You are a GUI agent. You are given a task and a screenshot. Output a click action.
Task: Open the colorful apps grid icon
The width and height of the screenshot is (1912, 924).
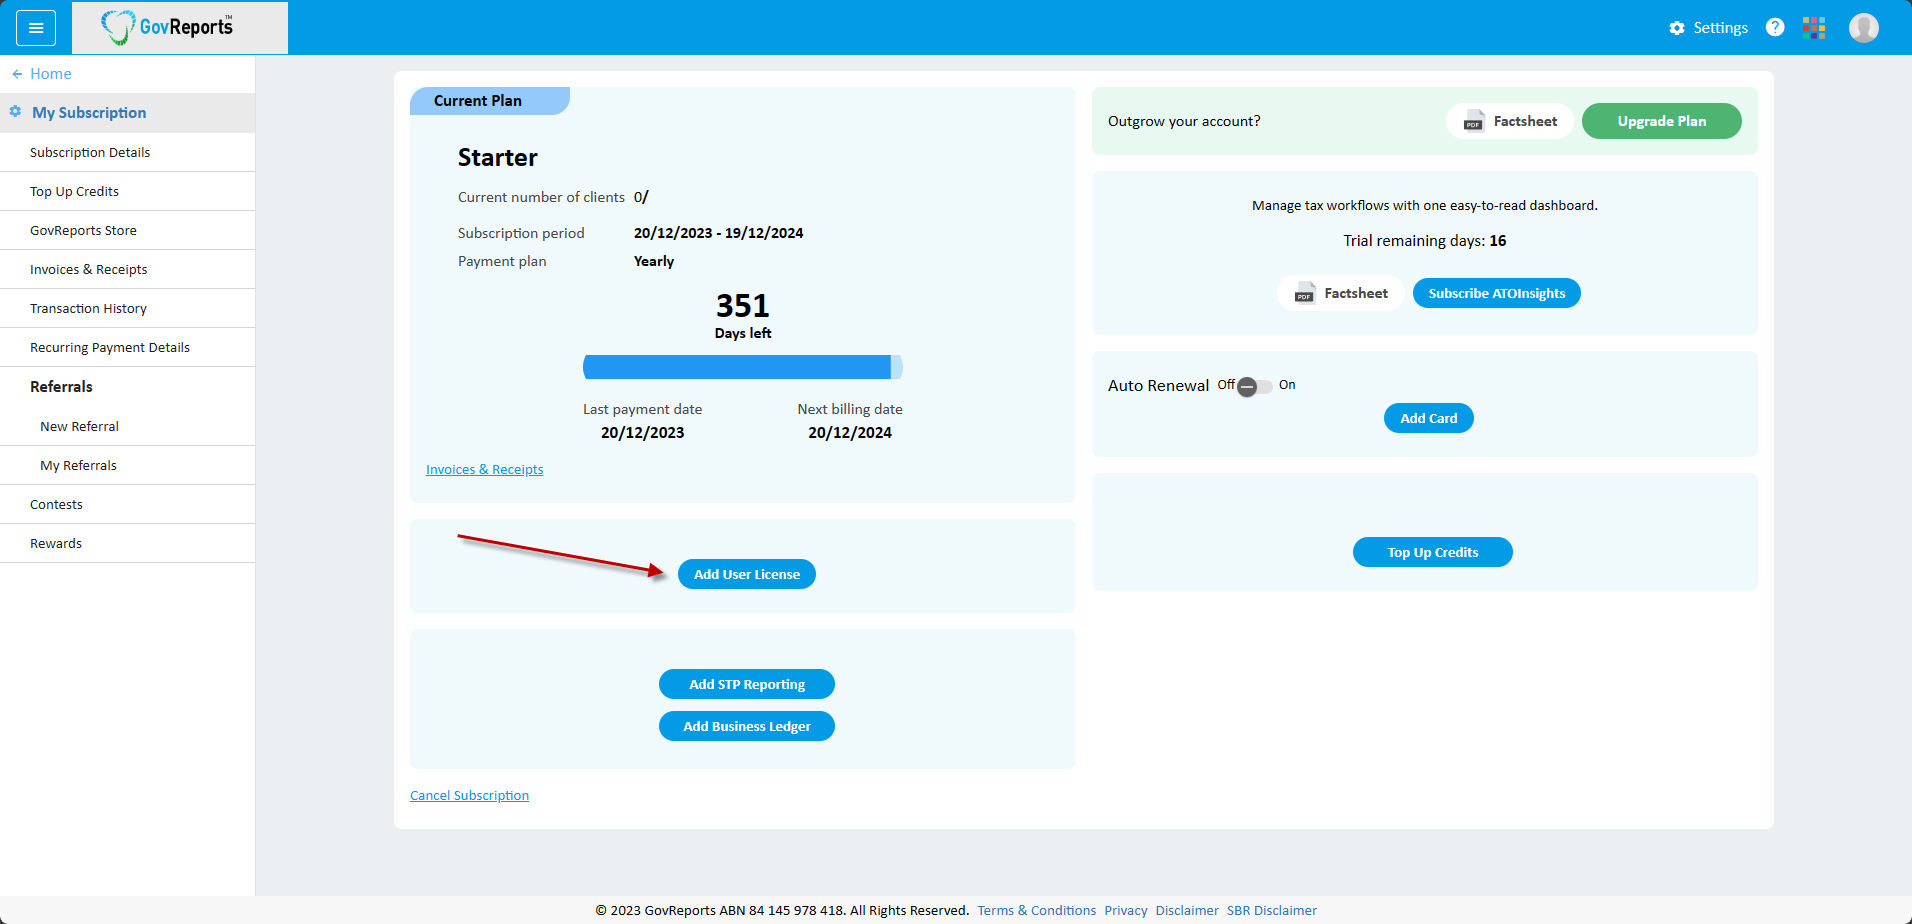[x=1814, y=28]
